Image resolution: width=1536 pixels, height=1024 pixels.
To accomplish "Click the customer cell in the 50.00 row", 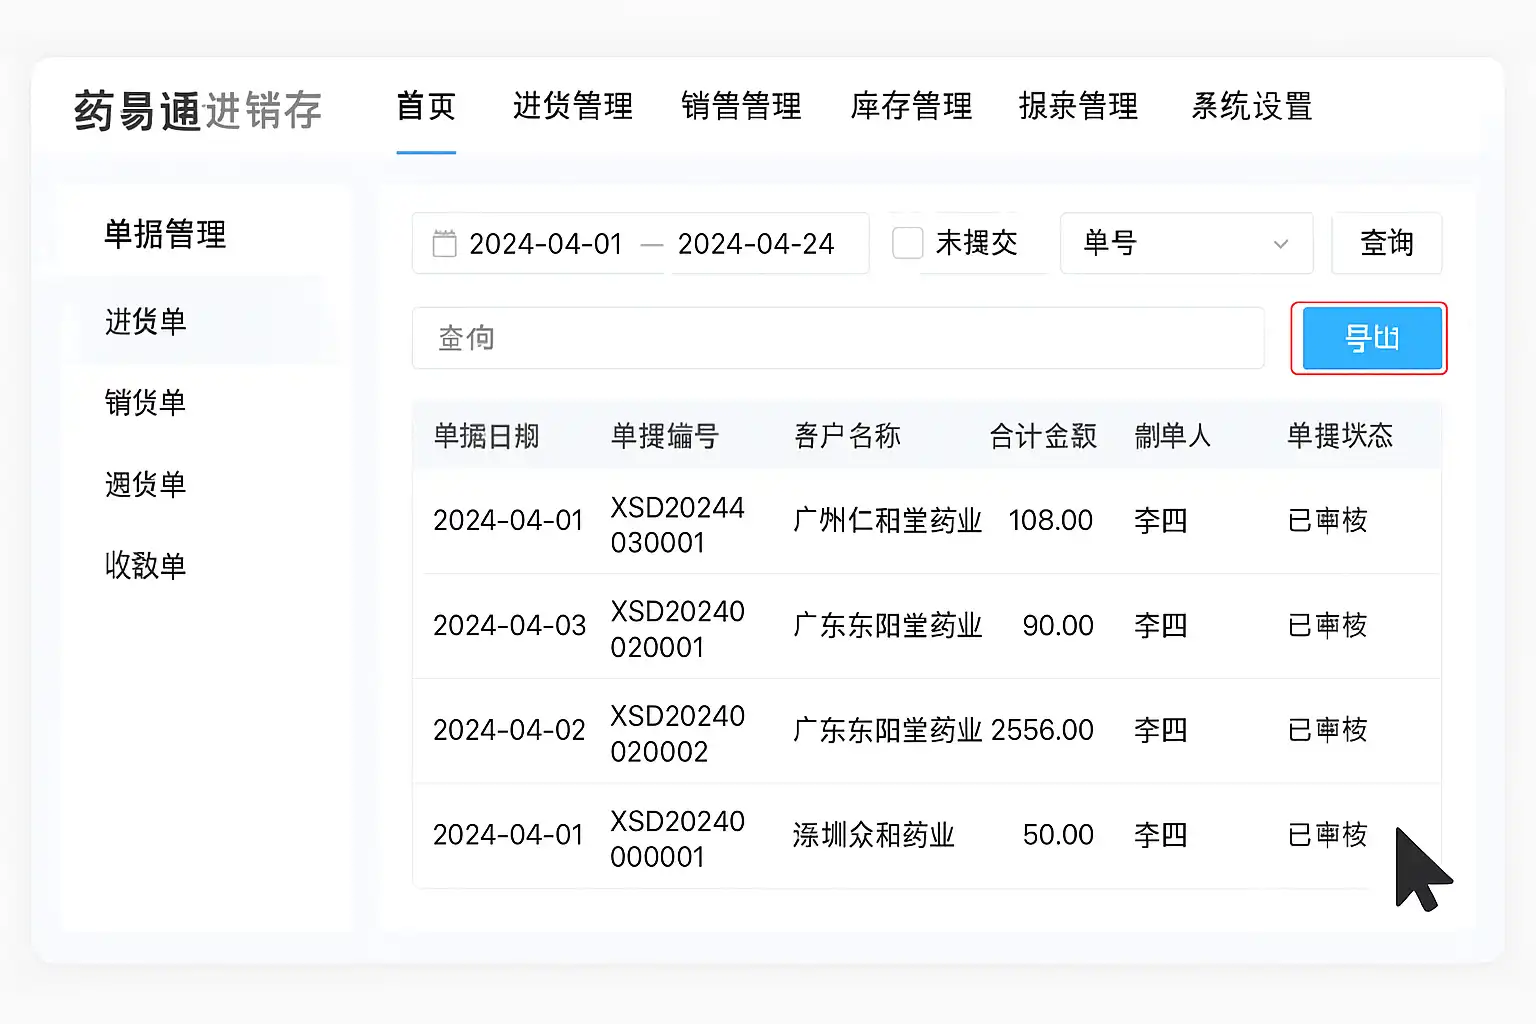I will [874, 835].
